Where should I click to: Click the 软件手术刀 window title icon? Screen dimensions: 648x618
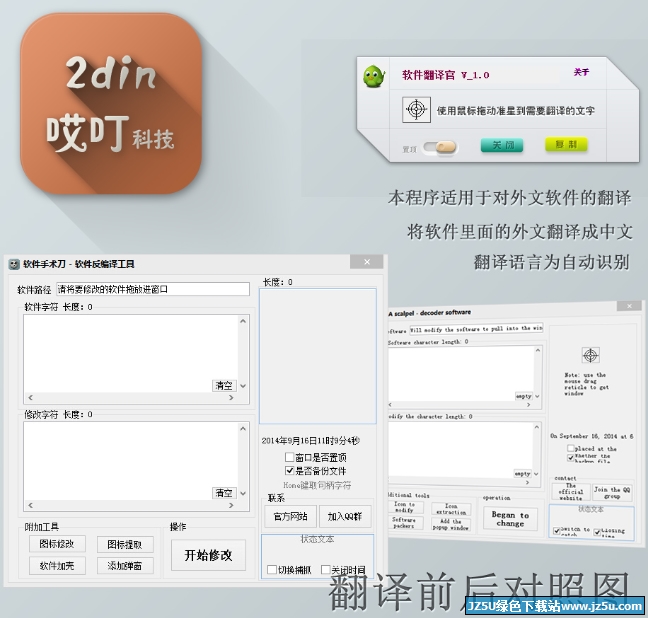tap(14, 264)
